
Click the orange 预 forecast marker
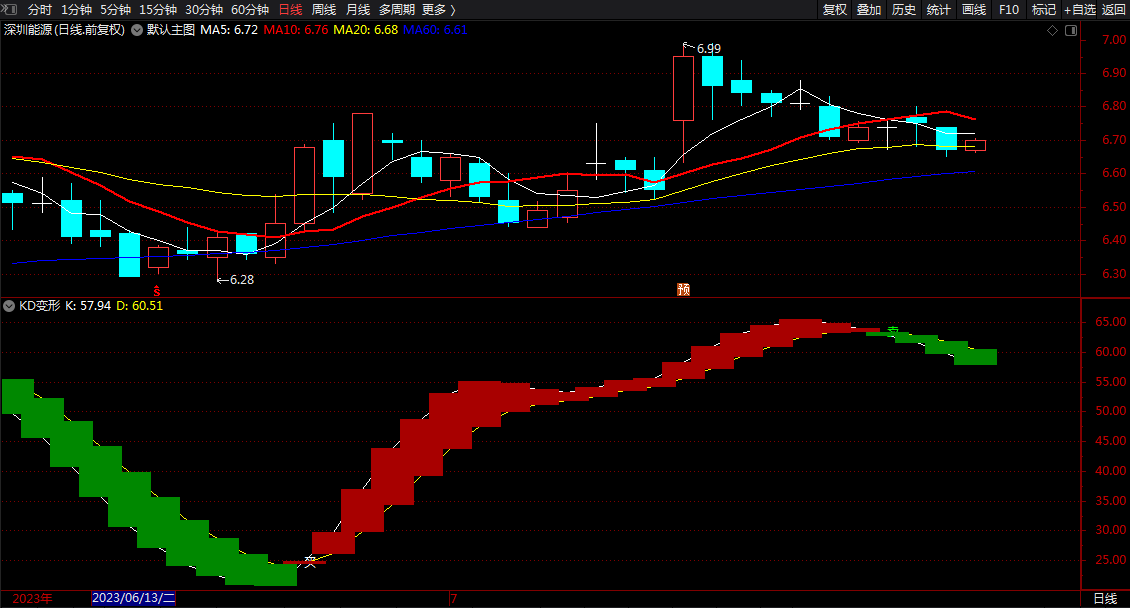(x=683, y=290)
